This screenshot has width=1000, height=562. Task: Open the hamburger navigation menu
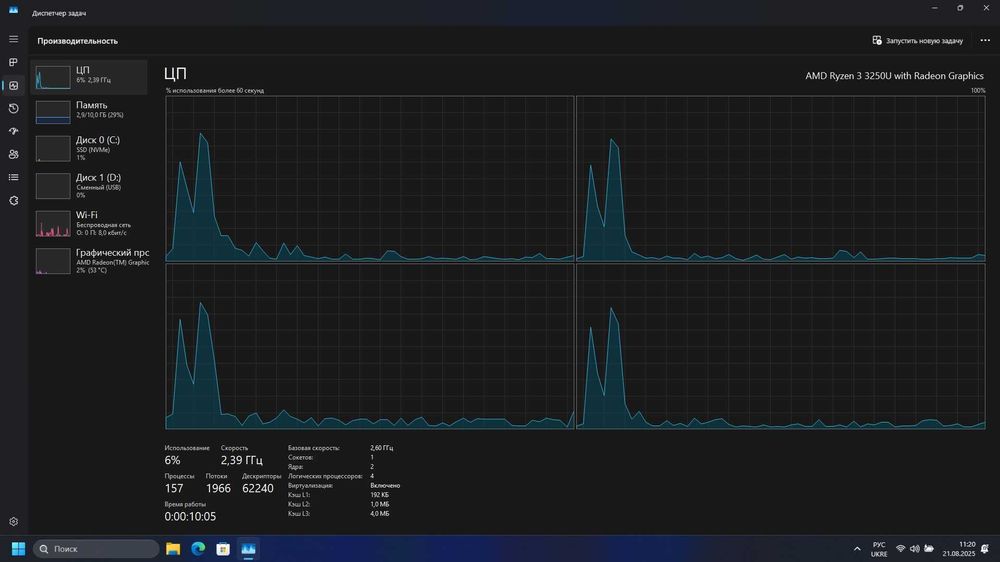coord(13,40)
